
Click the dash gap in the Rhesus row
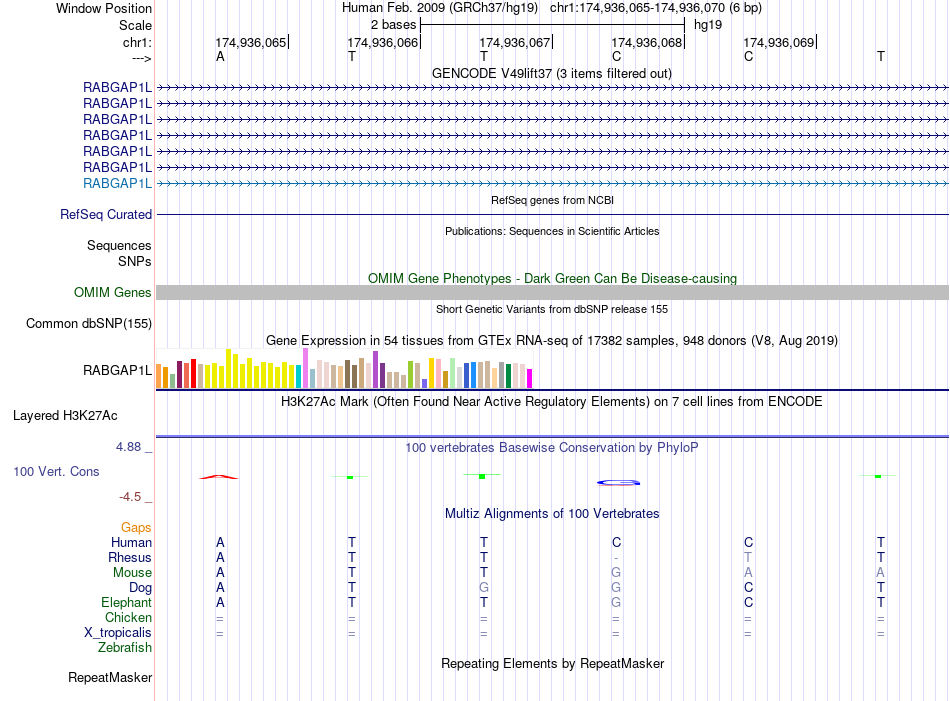616,558
